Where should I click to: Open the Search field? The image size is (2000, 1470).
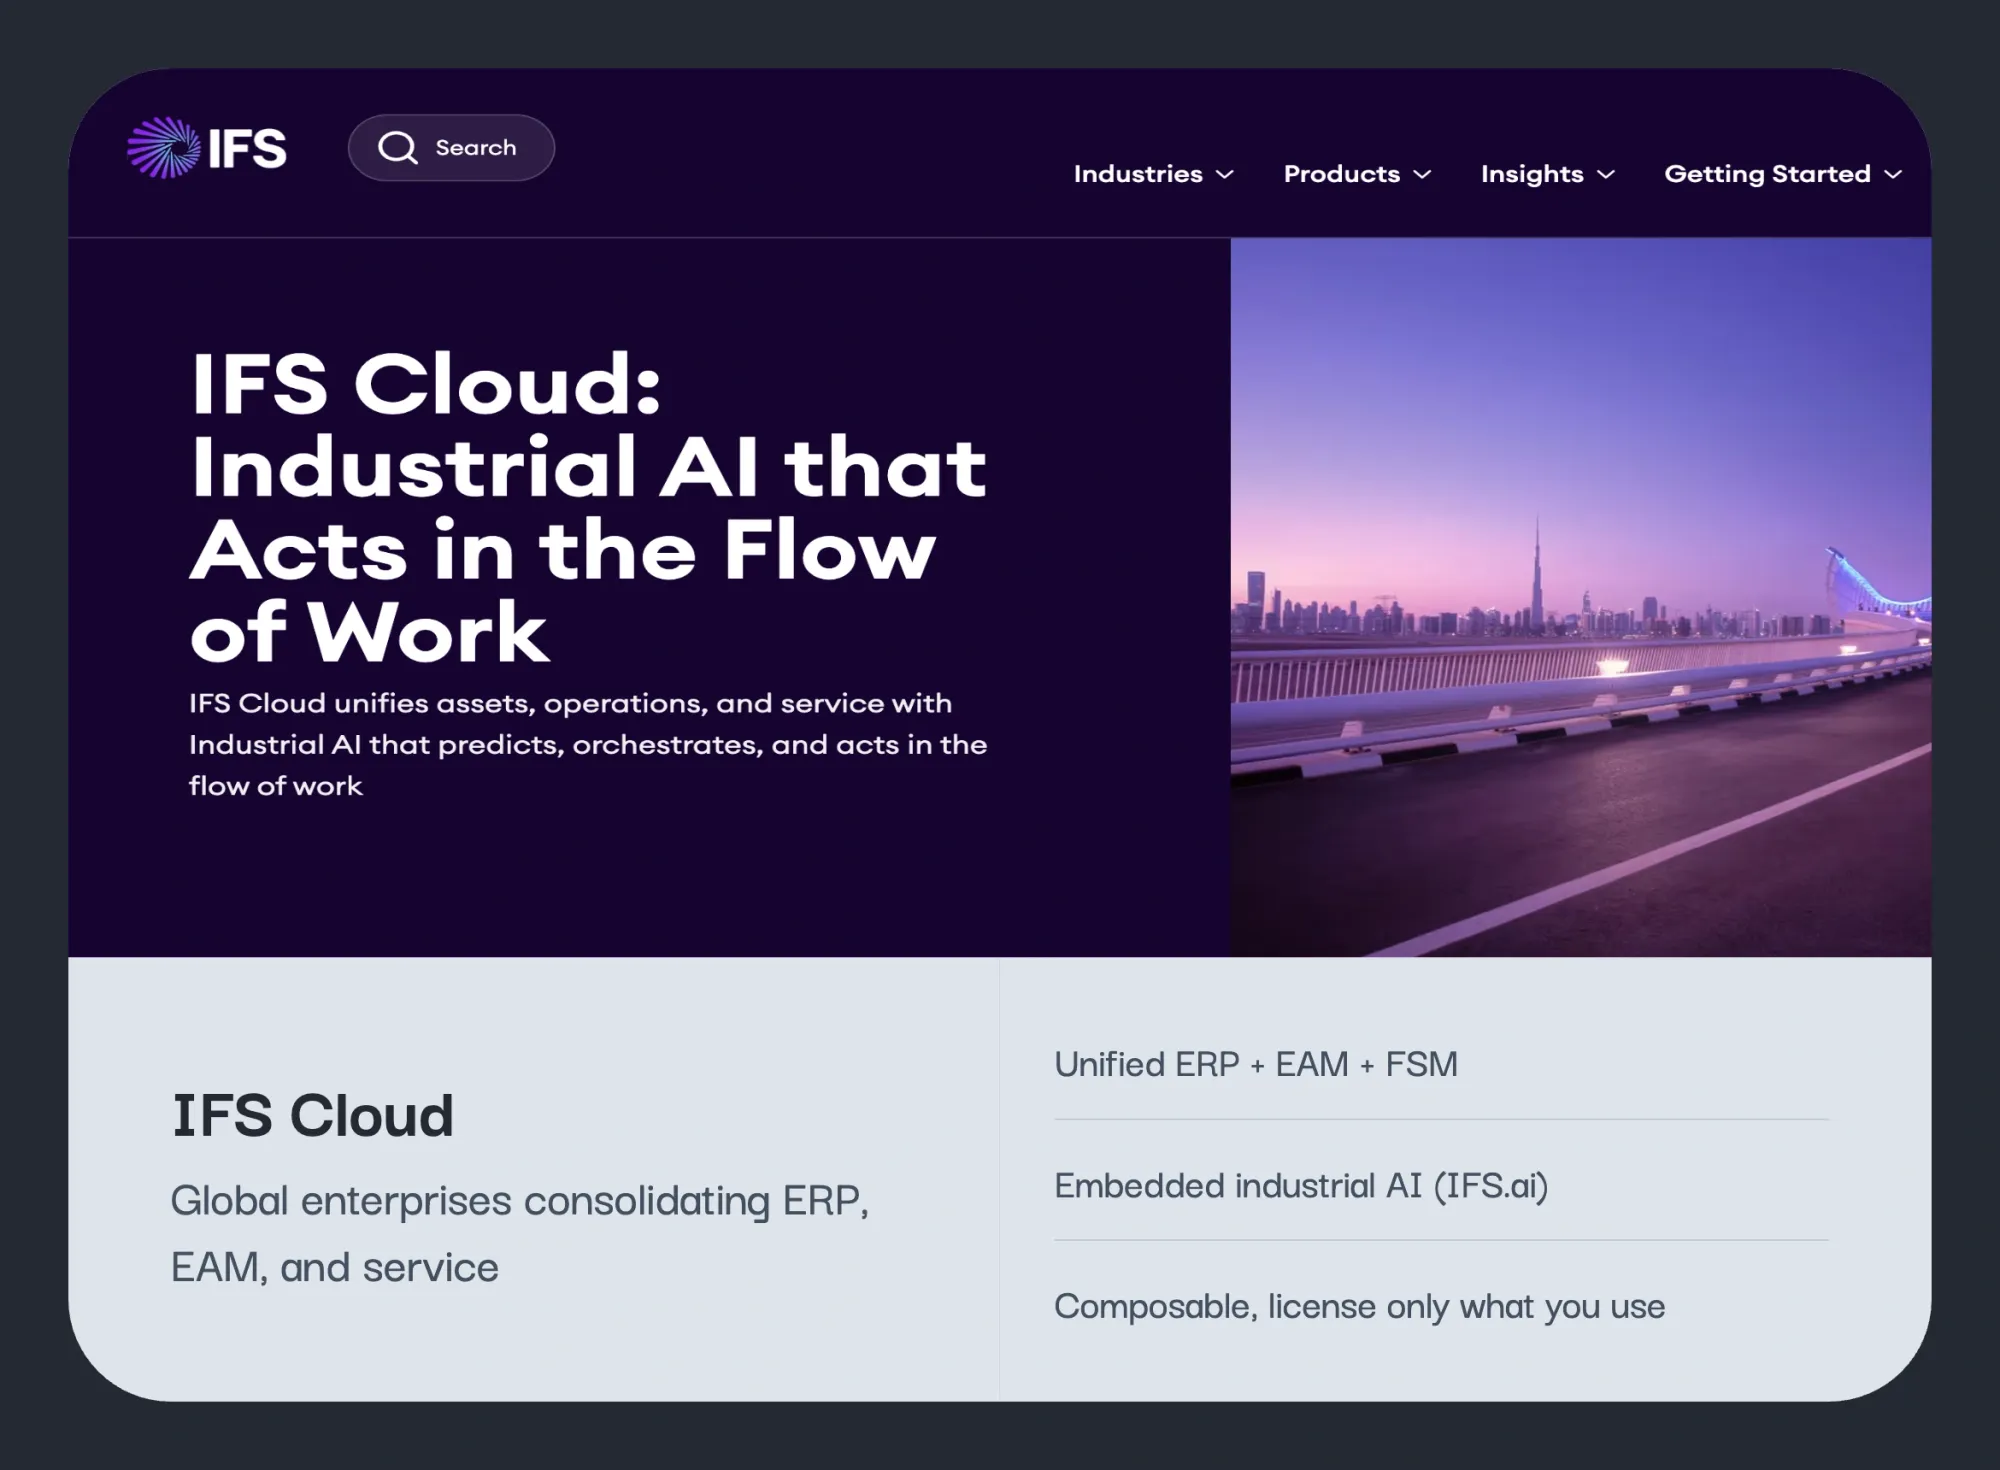[x=451, y=148]
